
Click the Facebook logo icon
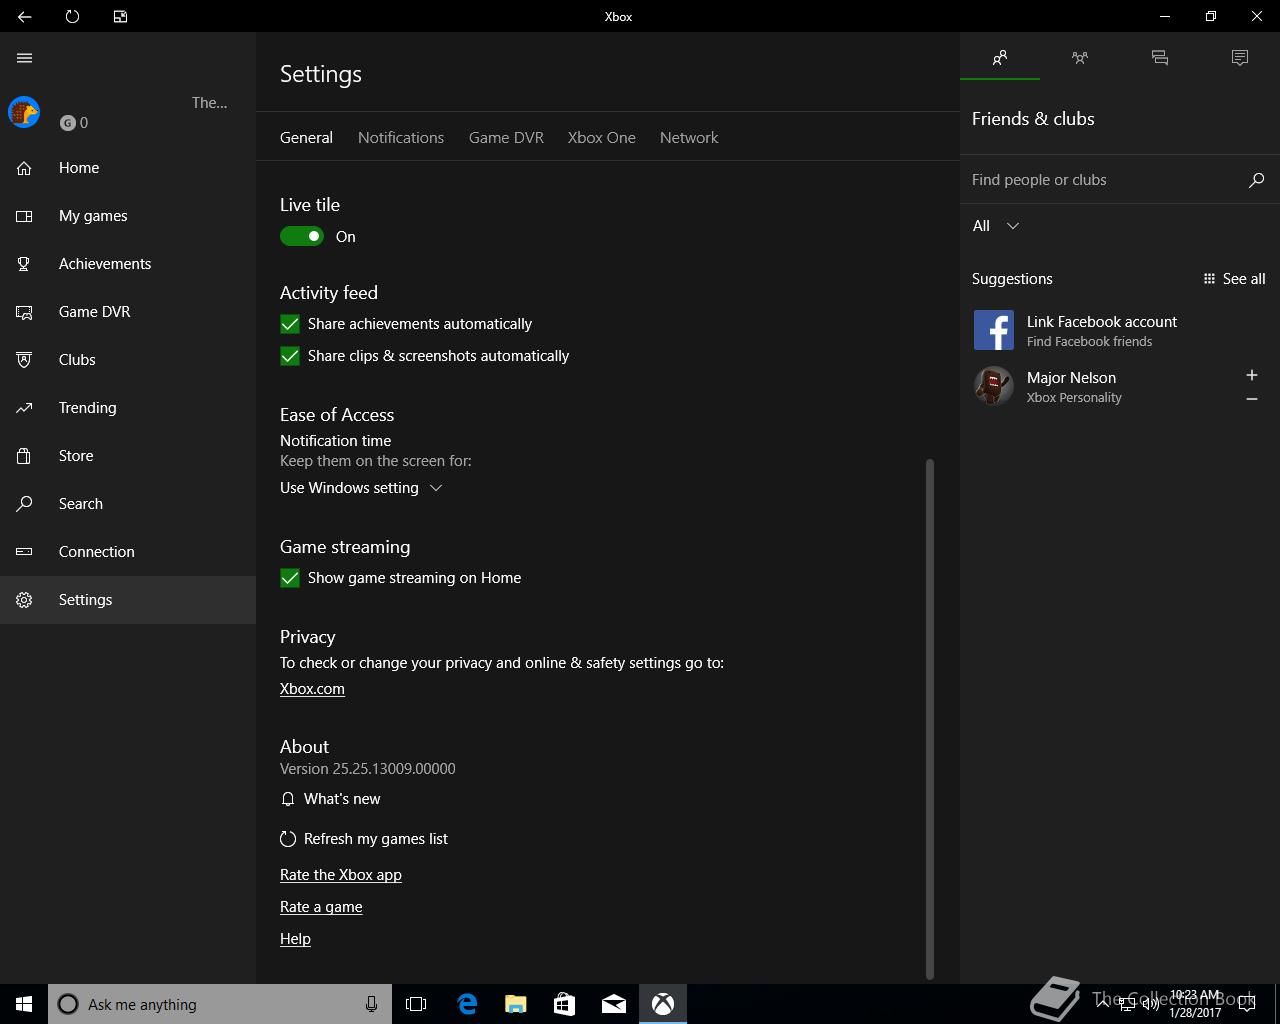tap(994, 330)
